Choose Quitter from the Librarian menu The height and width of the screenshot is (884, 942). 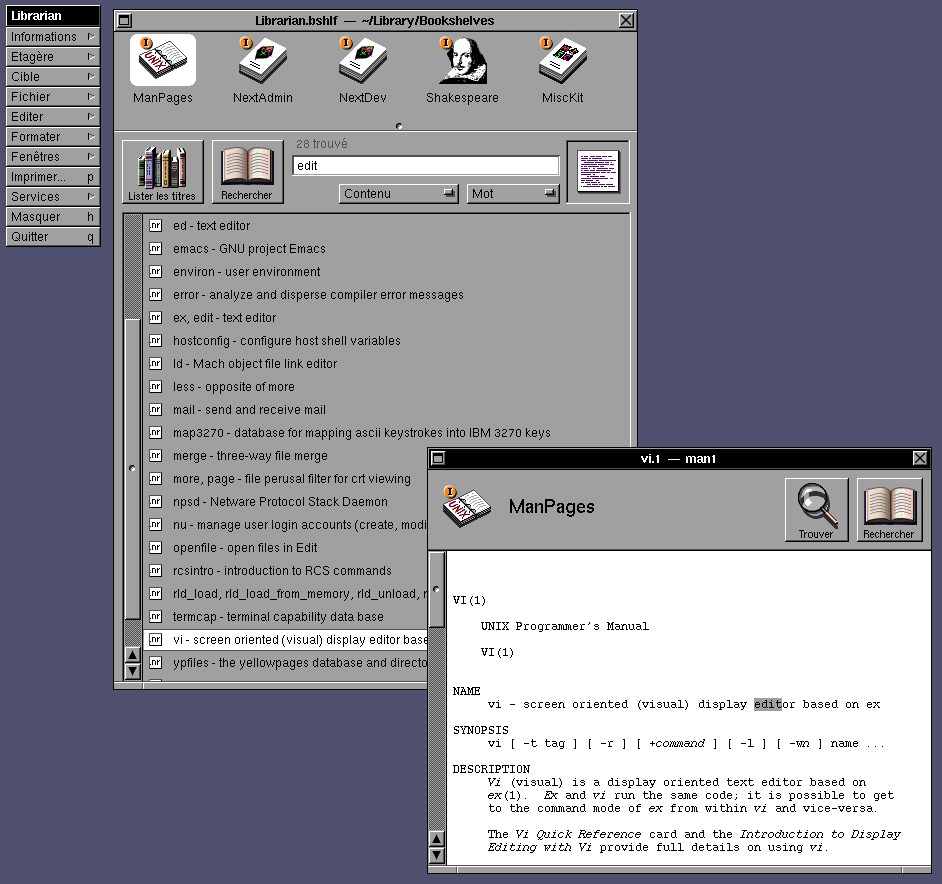(53, 236)
